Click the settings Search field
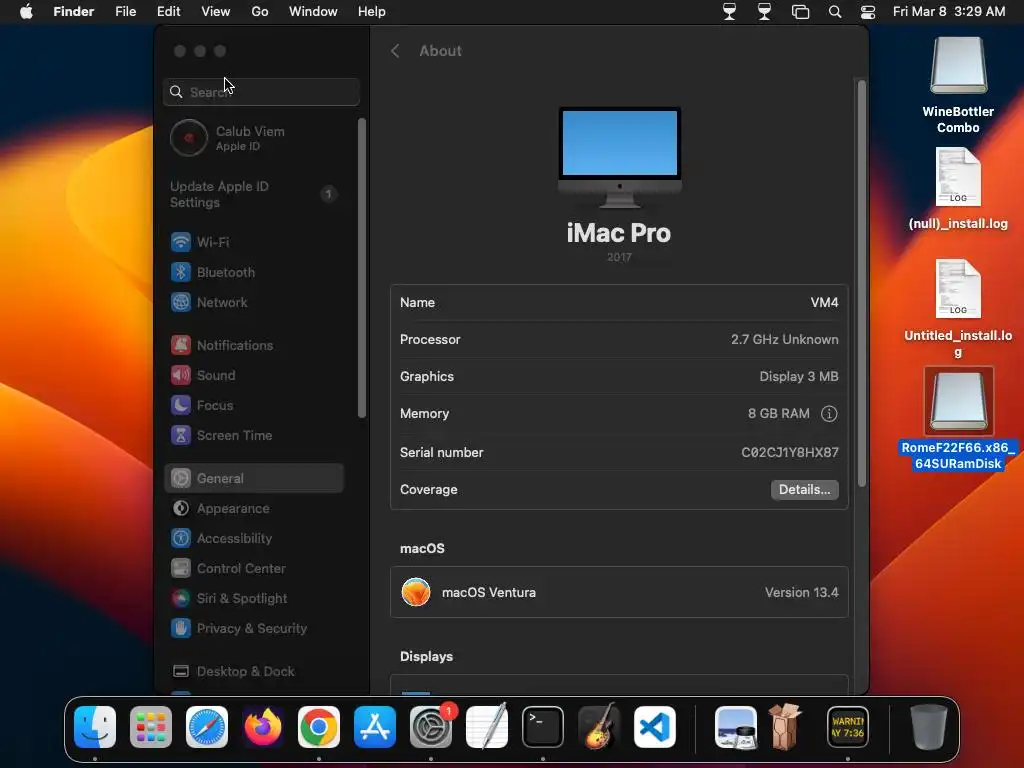This screenshot has width=1024, height=768. [261, 92]
